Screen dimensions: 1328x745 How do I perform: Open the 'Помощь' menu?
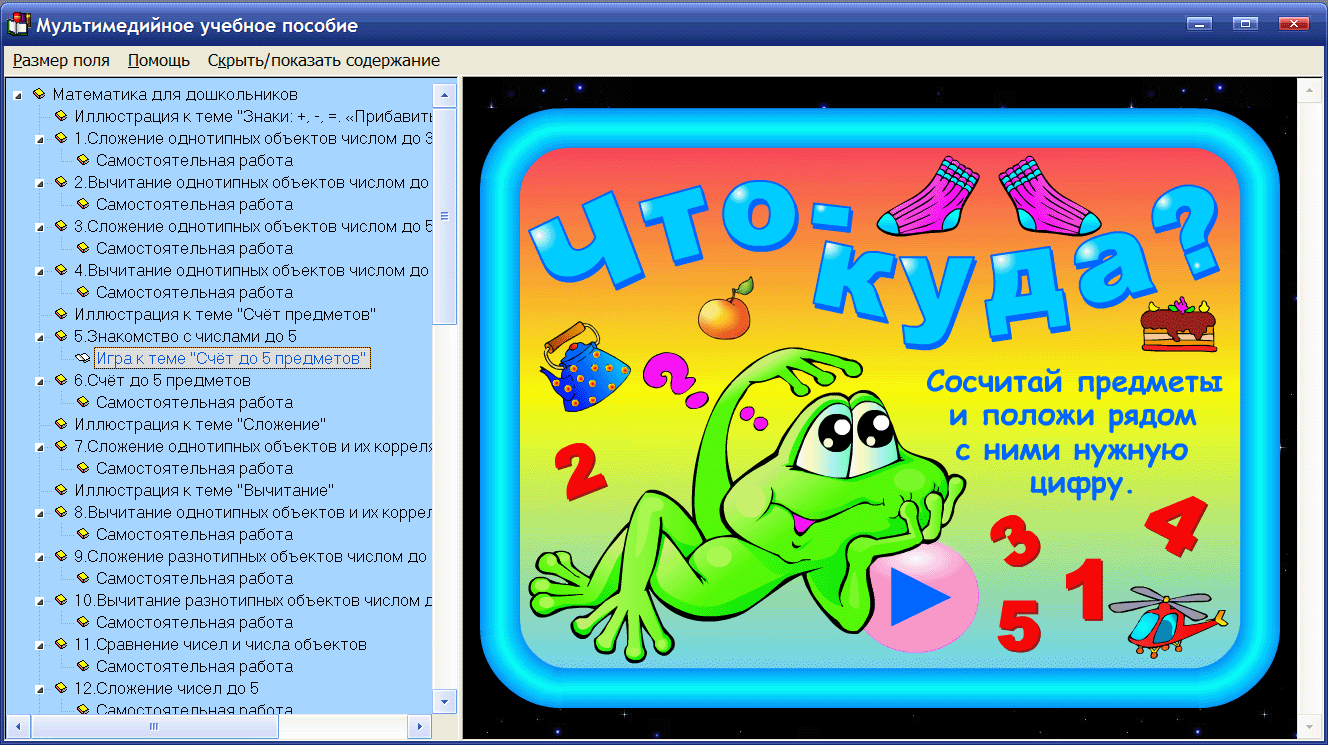point(159,60)
